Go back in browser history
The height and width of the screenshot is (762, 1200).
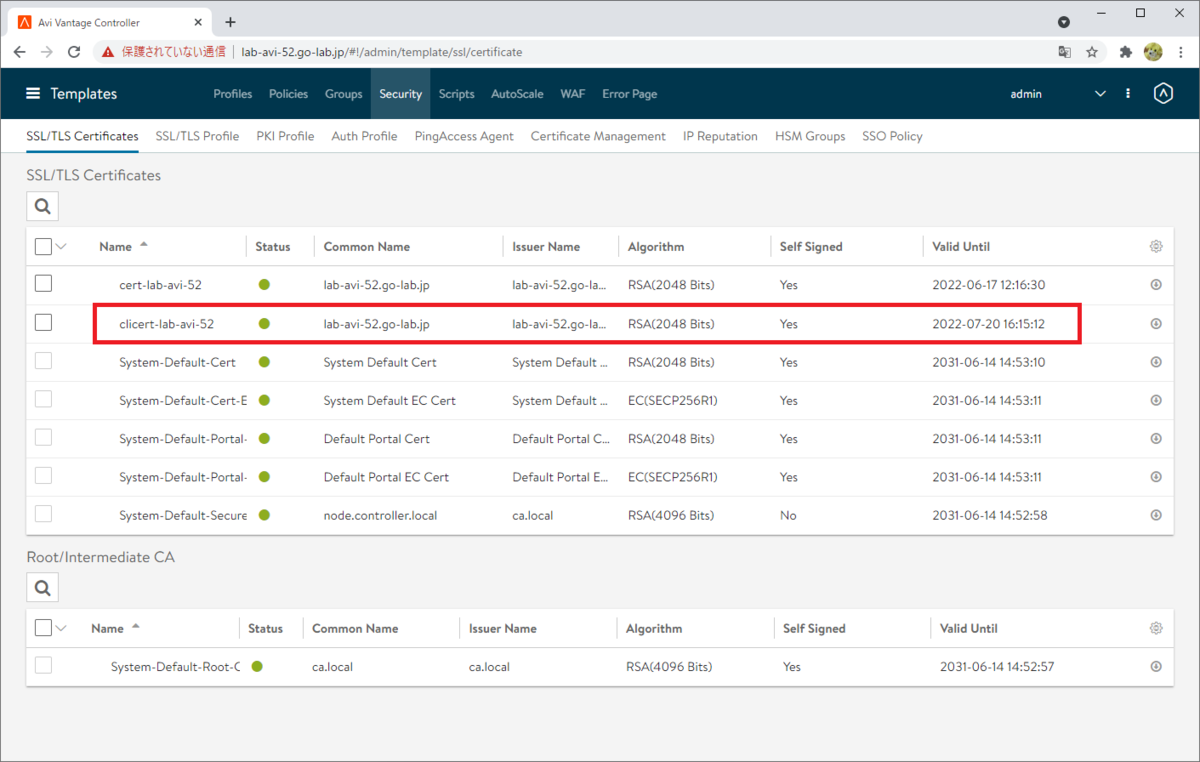coord(19,52)
